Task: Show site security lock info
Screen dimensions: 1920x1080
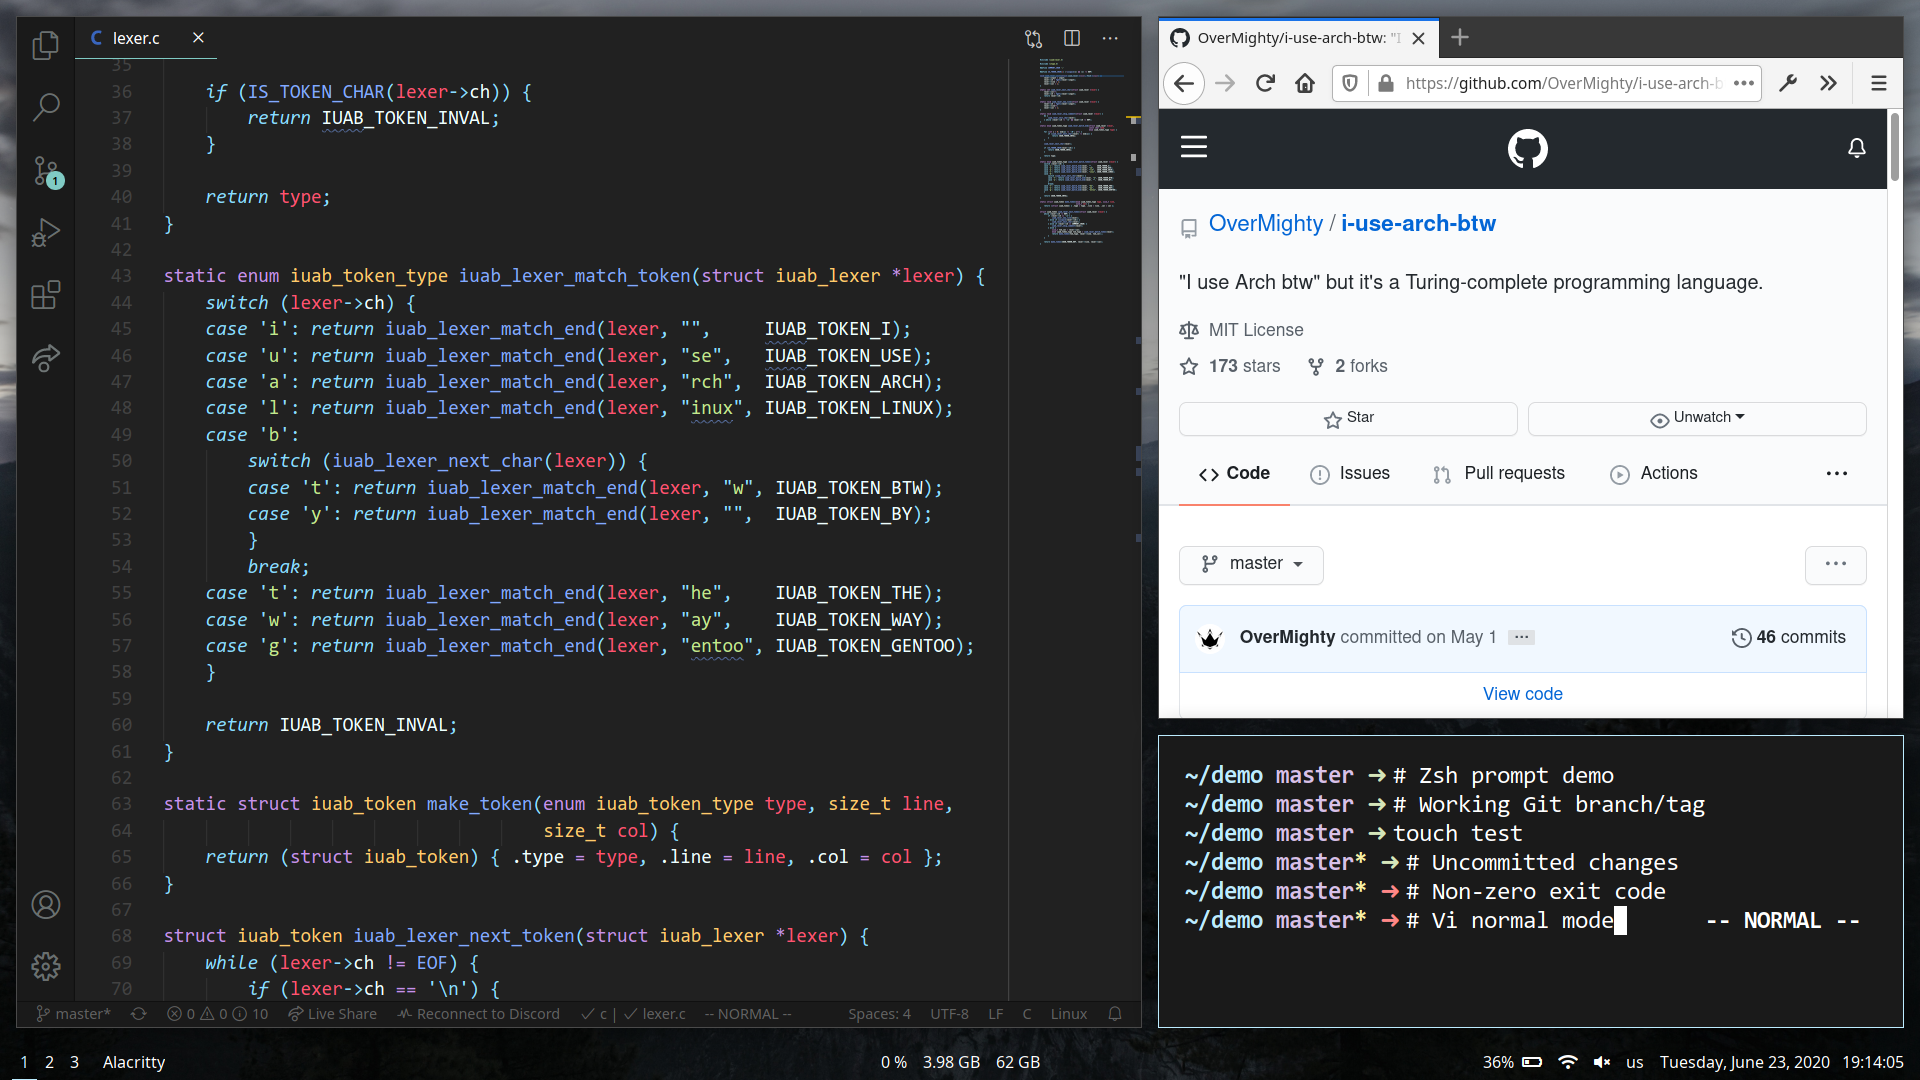Action: click(x=1386, y=83)
